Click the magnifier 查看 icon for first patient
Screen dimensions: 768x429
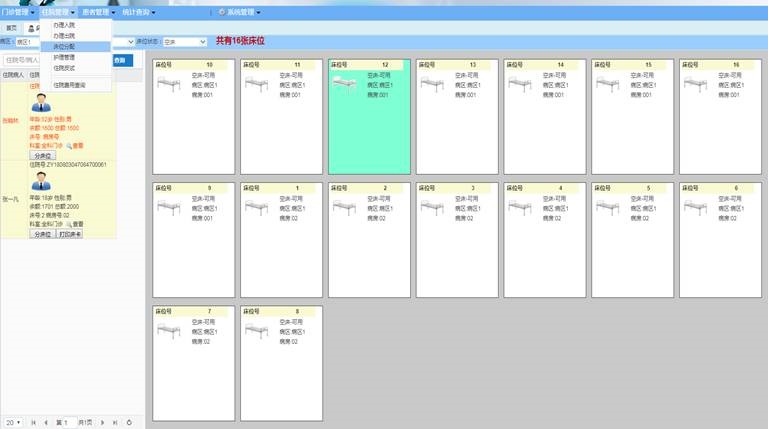69,146
